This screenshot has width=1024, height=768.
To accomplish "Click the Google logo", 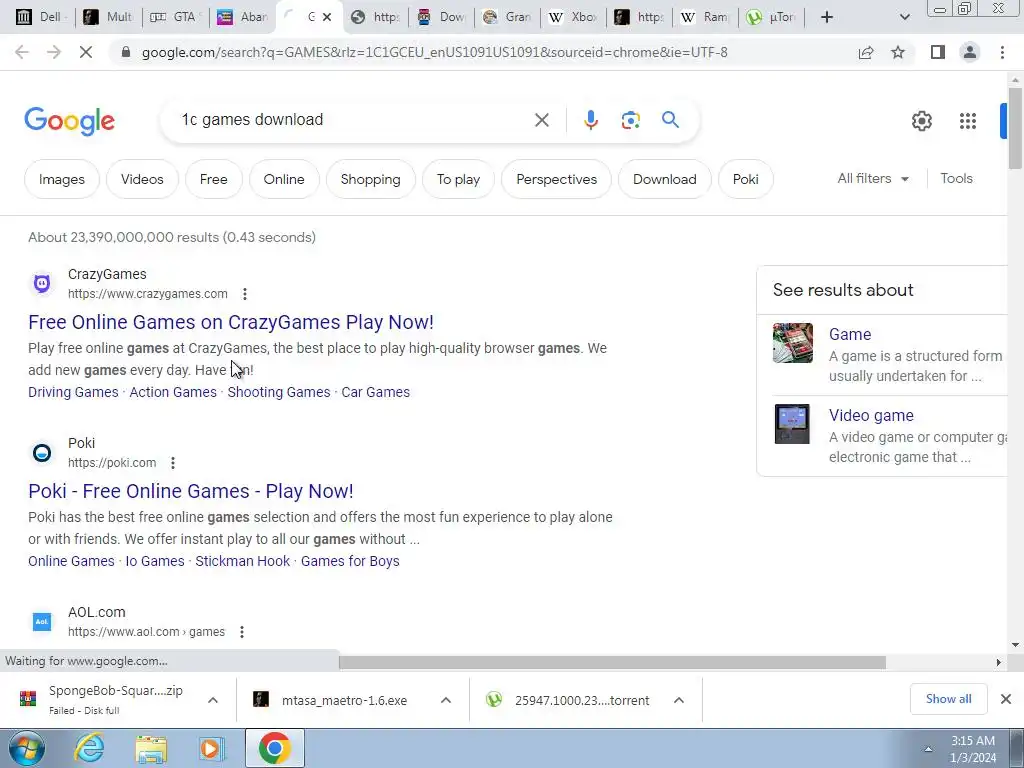I will [x=70, y=121].
